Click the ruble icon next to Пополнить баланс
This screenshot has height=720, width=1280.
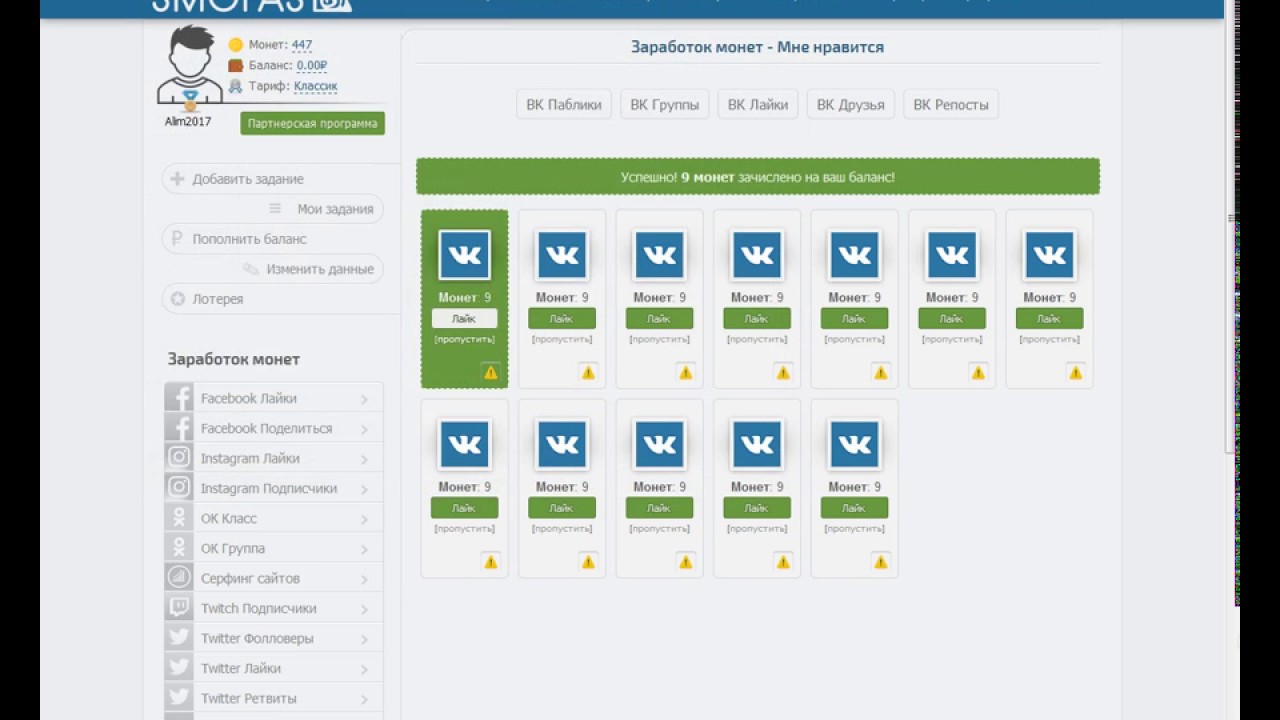(x=177, y=239)
